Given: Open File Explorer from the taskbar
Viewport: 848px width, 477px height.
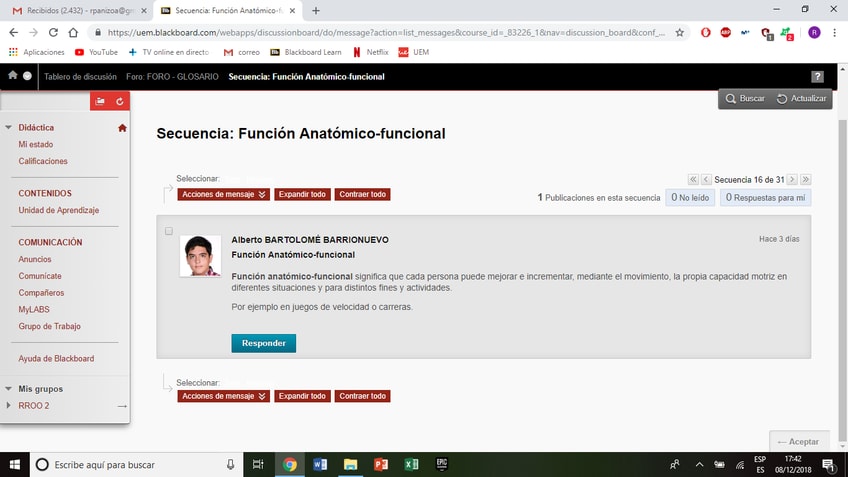Looking at the screenshot, I should click(350, 465).
